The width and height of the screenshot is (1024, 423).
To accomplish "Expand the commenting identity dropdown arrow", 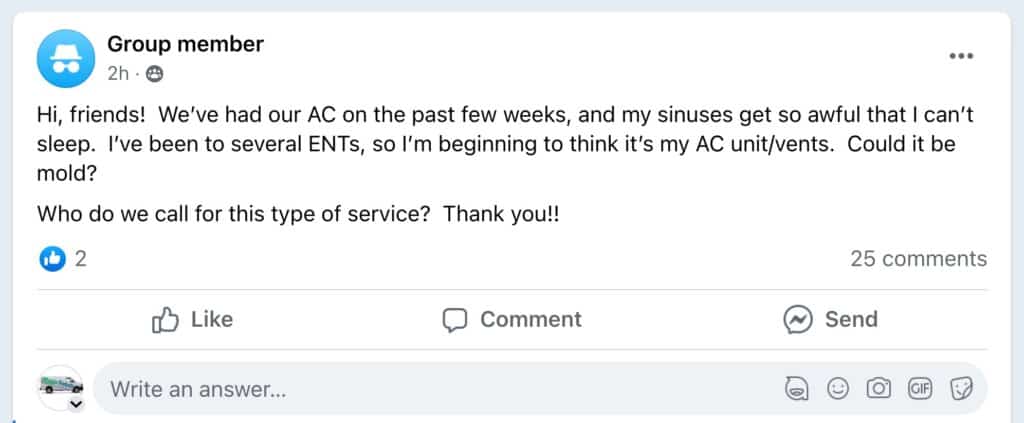I will [74, 404].
